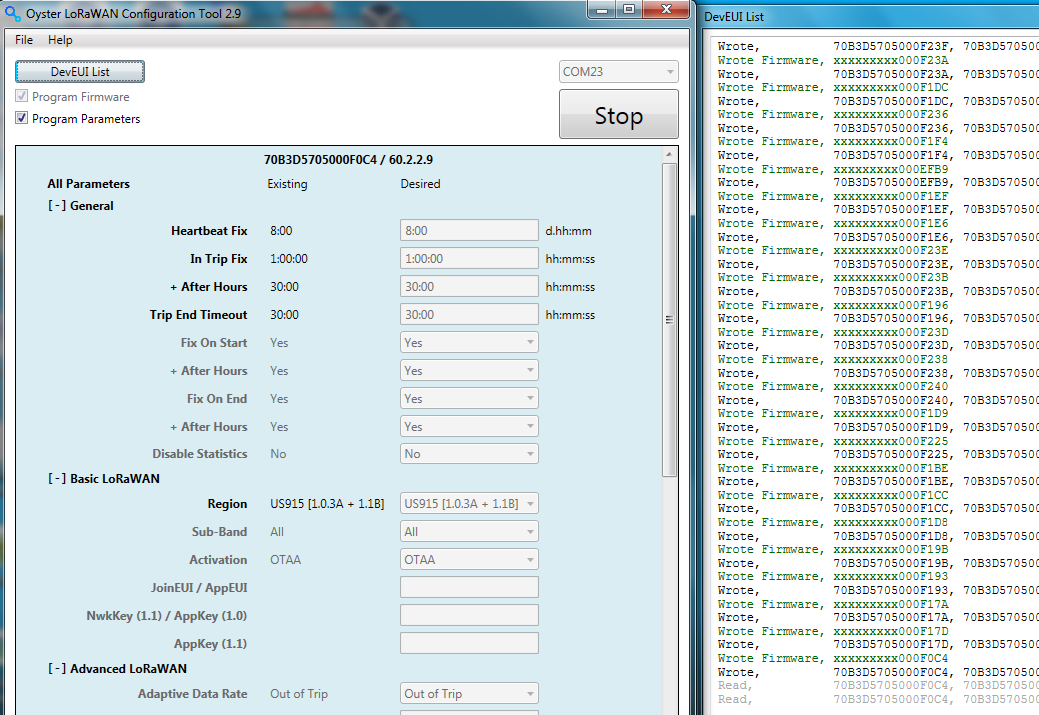
Task: Collapse the Advanced LoRaWAN section
Action: (58, 669)
